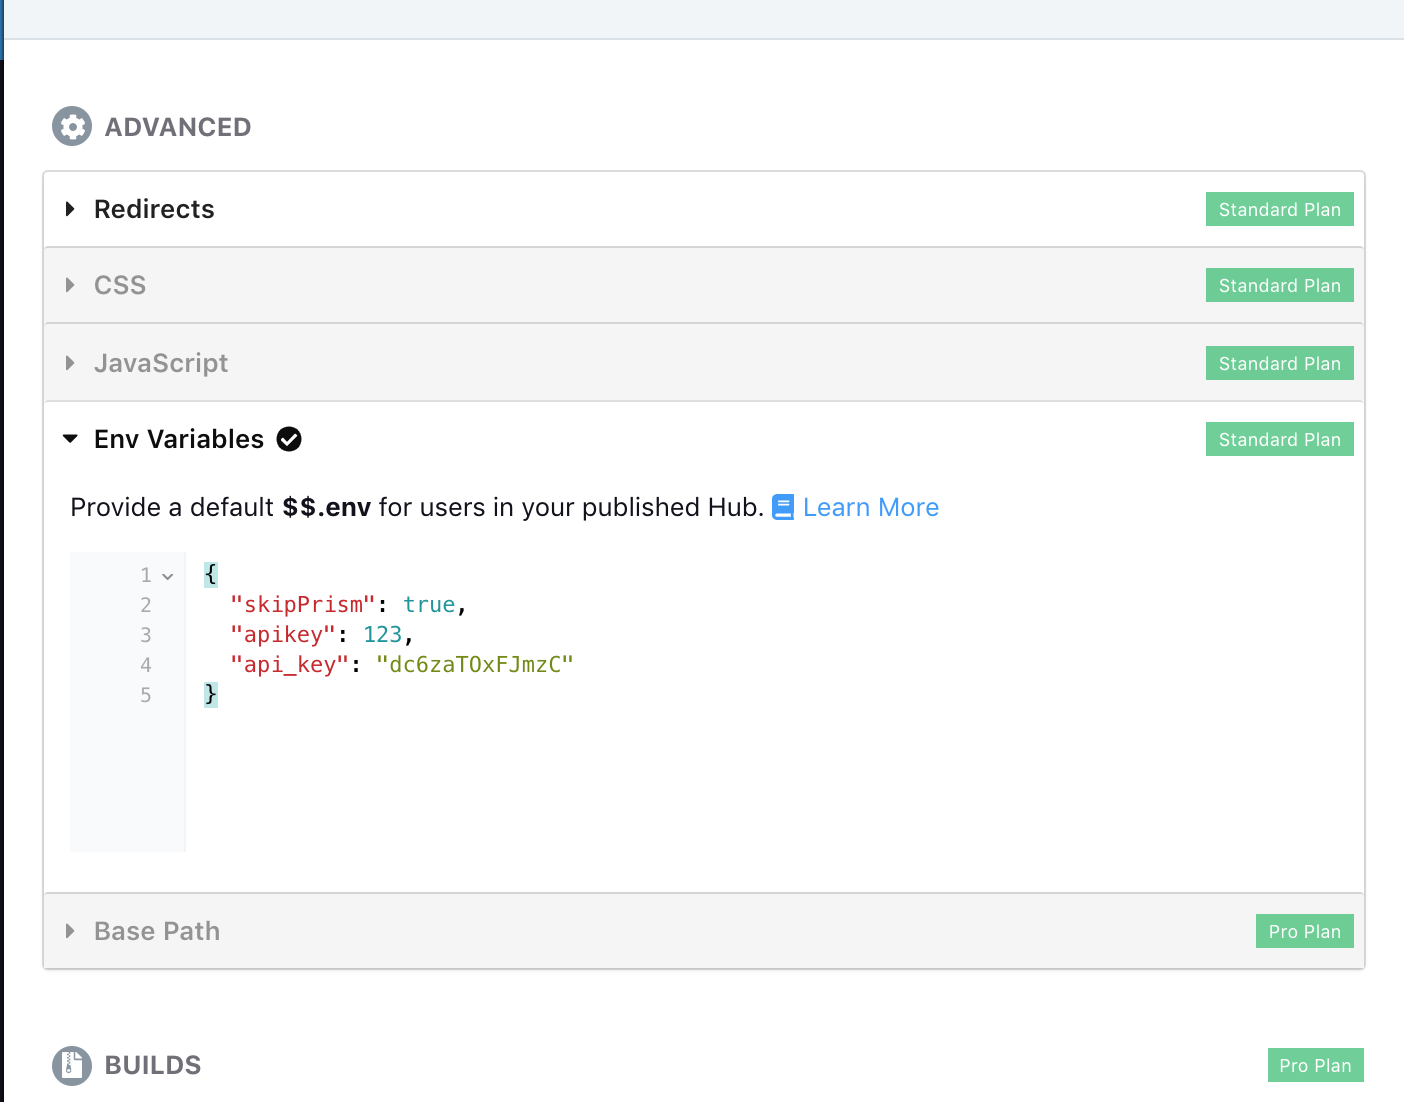Screen dimensions: 1404x1102
Task: Click the Standard Plan badge on JavaScript
Action: (x=1279, y=363)
